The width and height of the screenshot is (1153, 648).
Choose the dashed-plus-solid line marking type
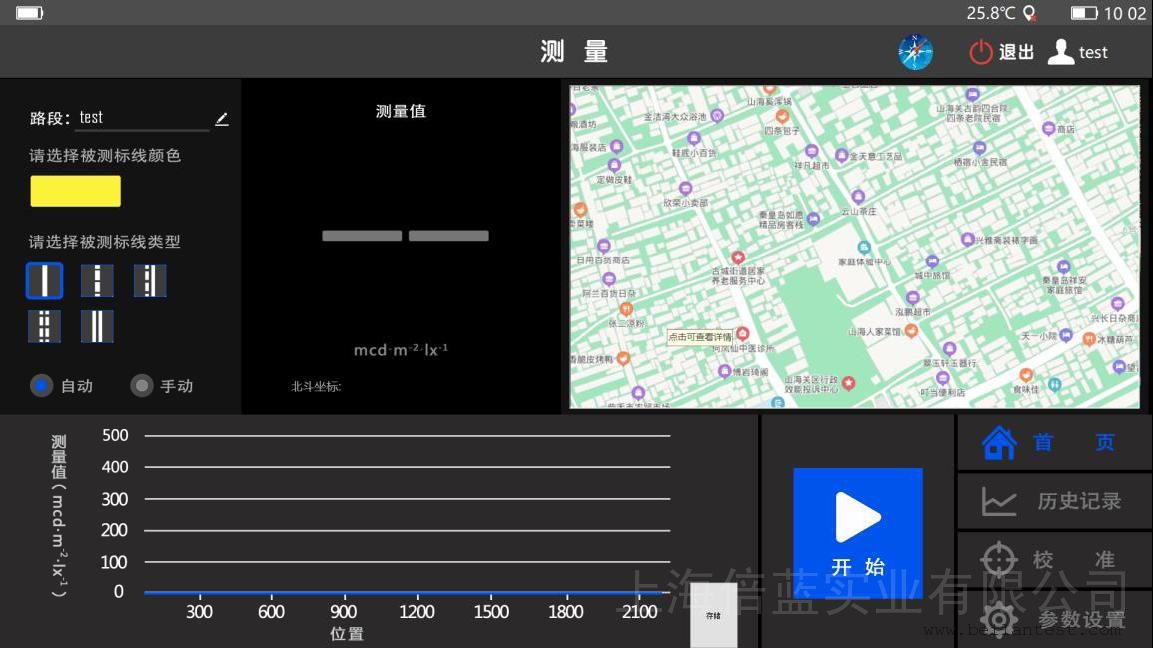tap(150, 281)
